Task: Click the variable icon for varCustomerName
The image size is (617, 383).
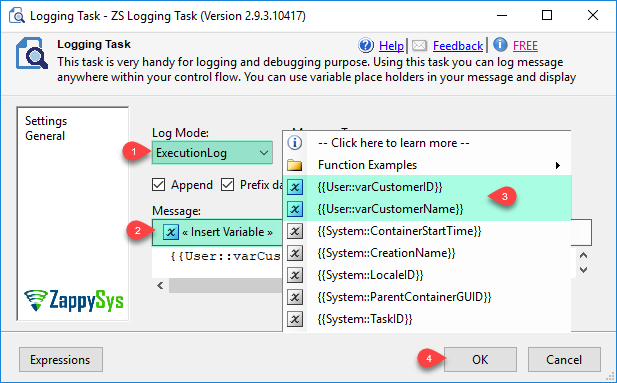Action: (x=295, y=209)
